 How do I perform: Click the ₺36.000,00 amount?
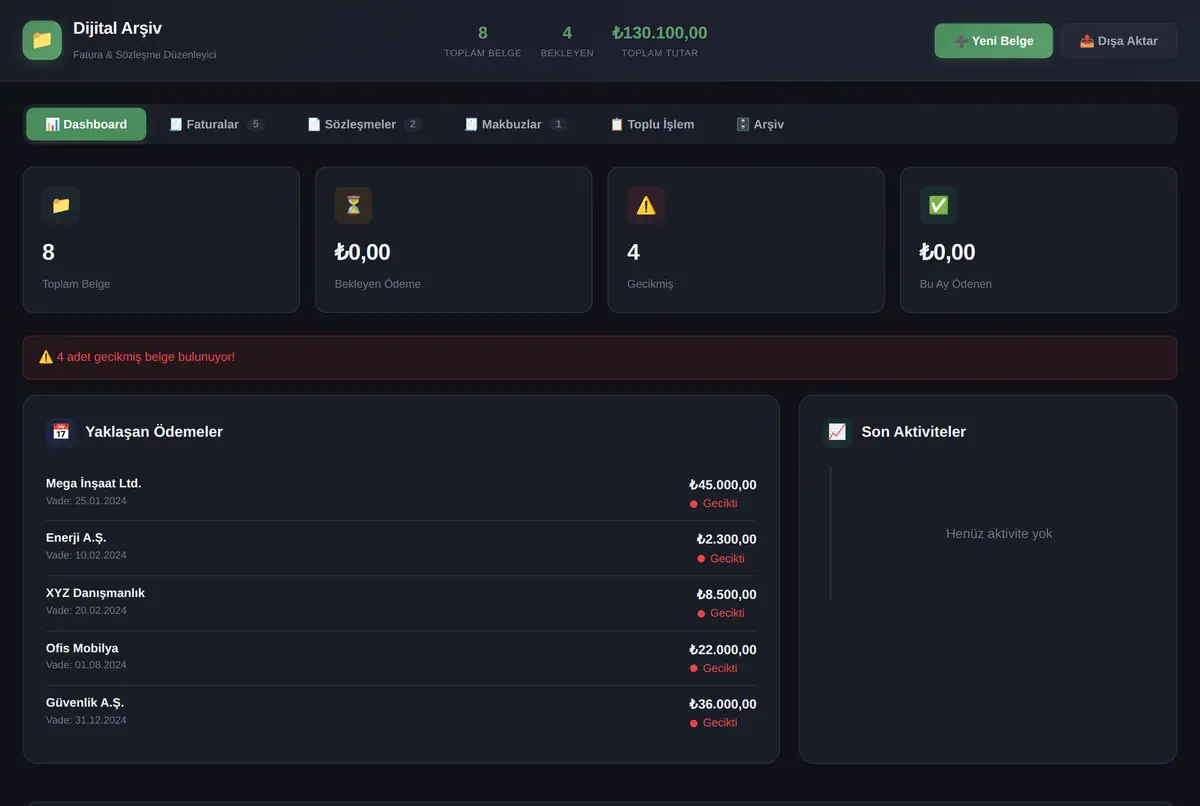(x=723, y=704)
